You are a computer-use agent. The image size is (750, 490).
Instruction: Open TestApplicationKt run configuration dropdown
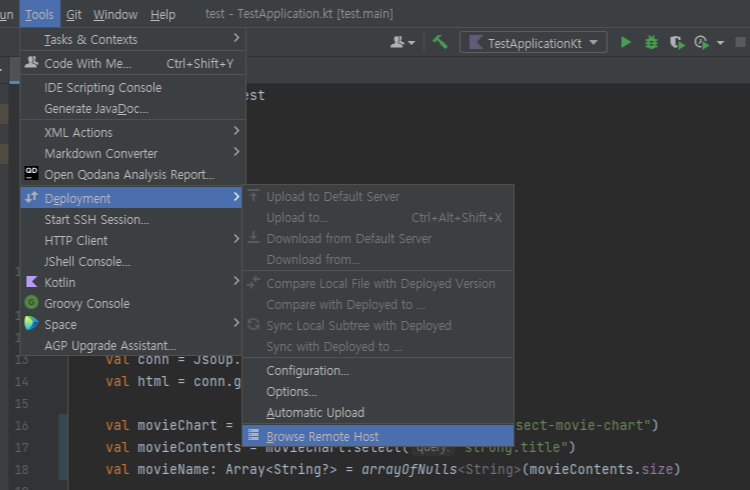tap(533, 43)
